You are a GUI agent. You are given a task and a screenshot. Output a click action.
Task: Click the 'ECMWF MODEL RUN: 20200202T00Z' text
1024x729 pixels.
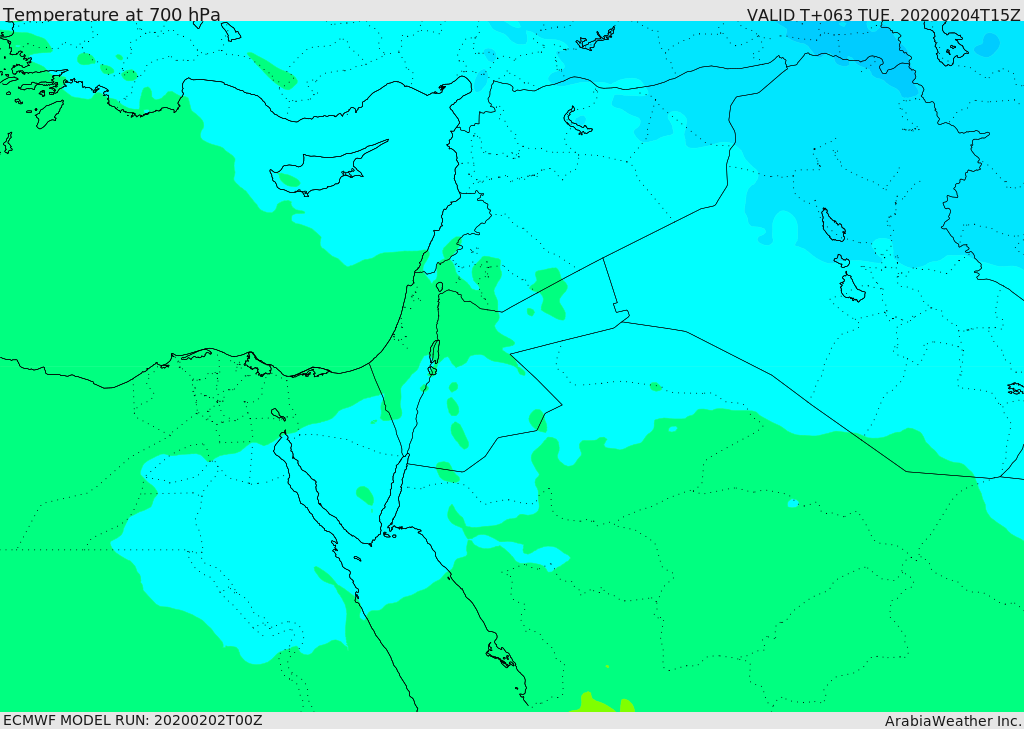click(x=133, y=720)
